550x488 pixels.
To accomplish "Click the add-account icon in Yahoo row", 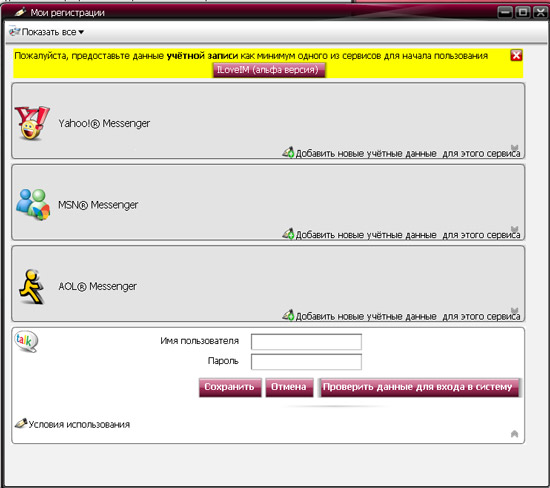I will 288,152.
